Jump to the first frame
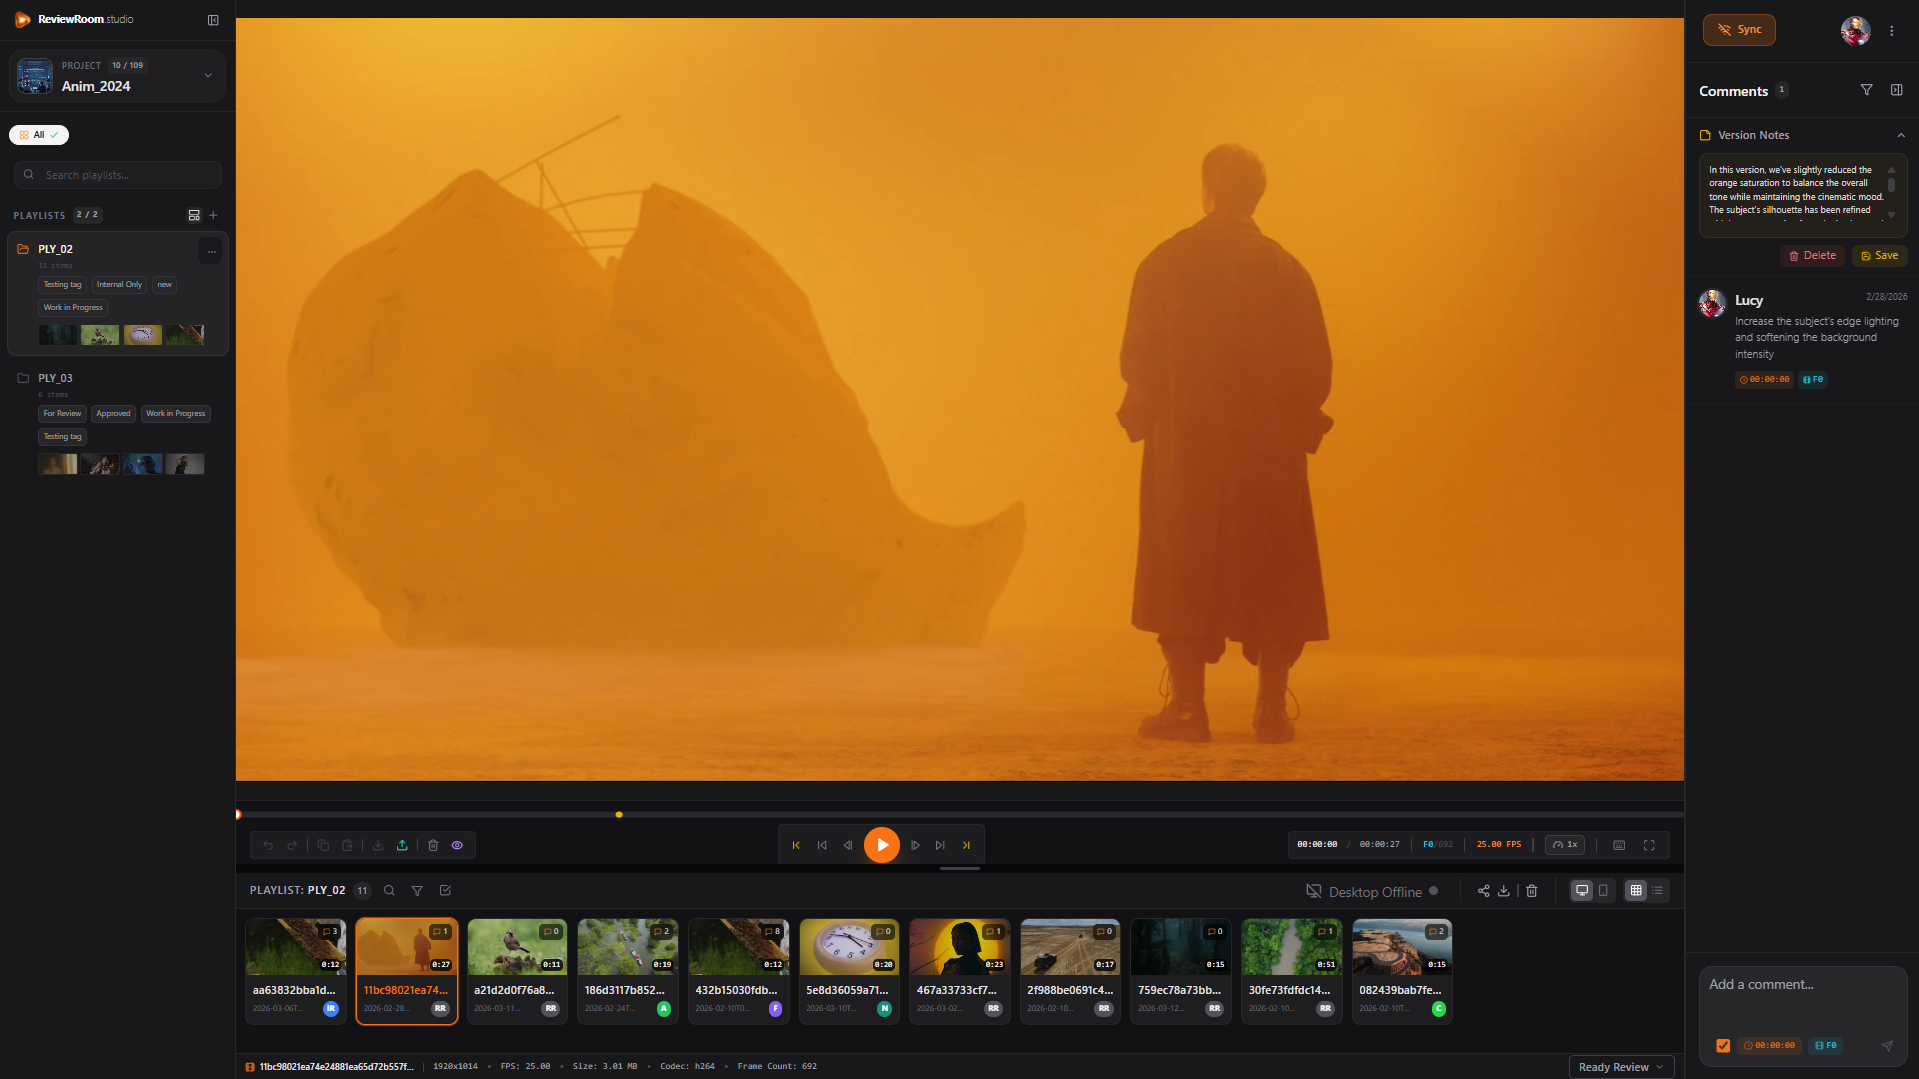1919x1079 pixels. tap(796, 846)
